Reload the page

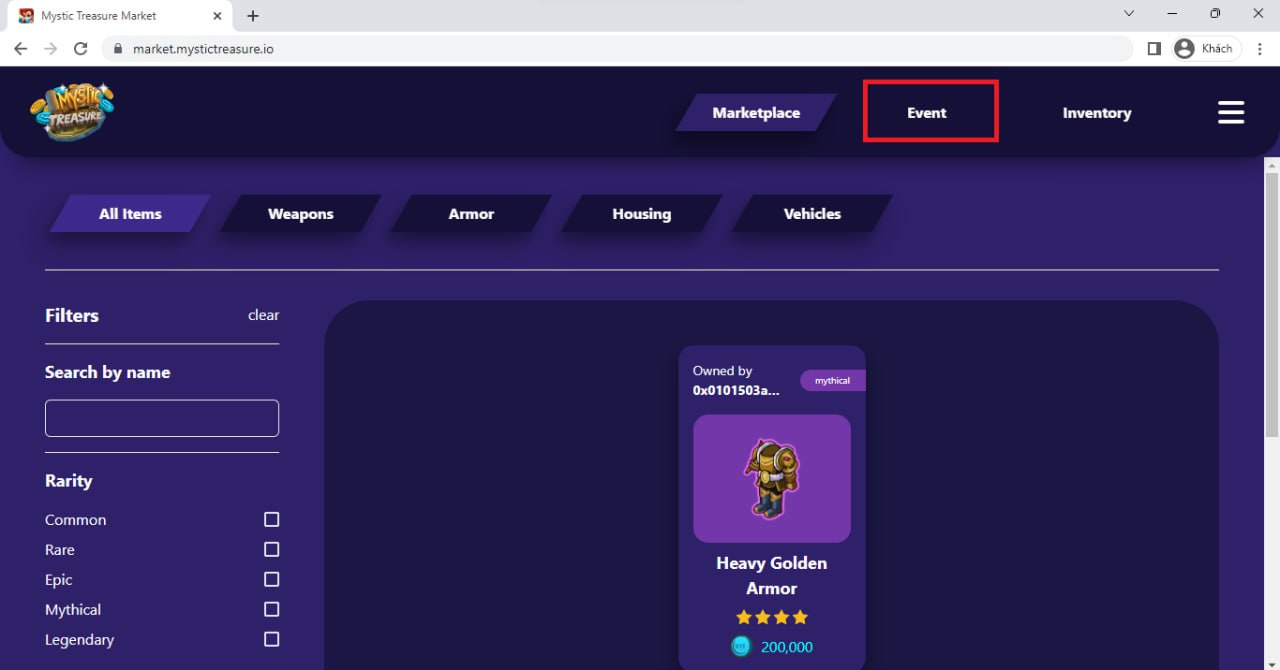[x=81, y=48]
